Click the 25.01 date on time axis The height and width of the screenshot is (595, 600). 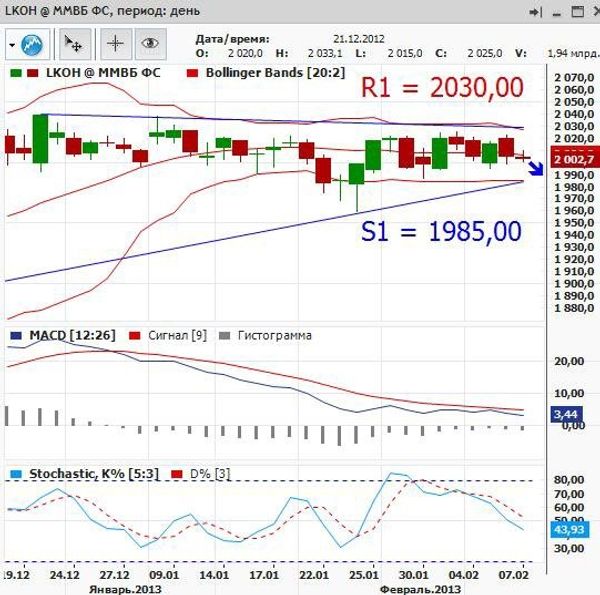pyautogui.click(x=364, y=575)
